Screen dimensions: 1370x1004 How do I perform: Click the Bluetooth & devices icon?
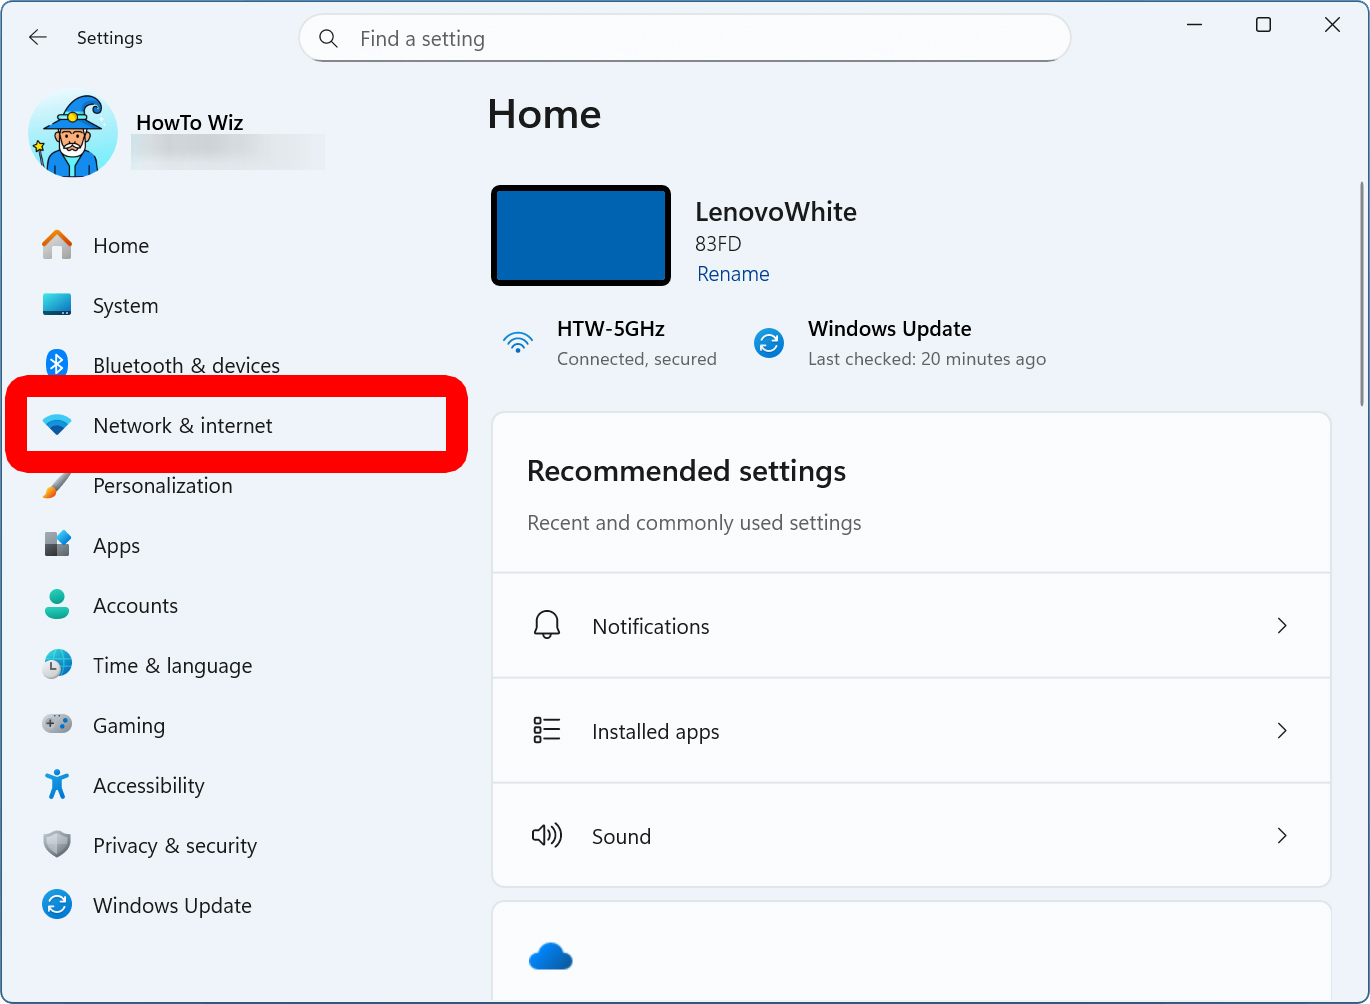(57, 364)
